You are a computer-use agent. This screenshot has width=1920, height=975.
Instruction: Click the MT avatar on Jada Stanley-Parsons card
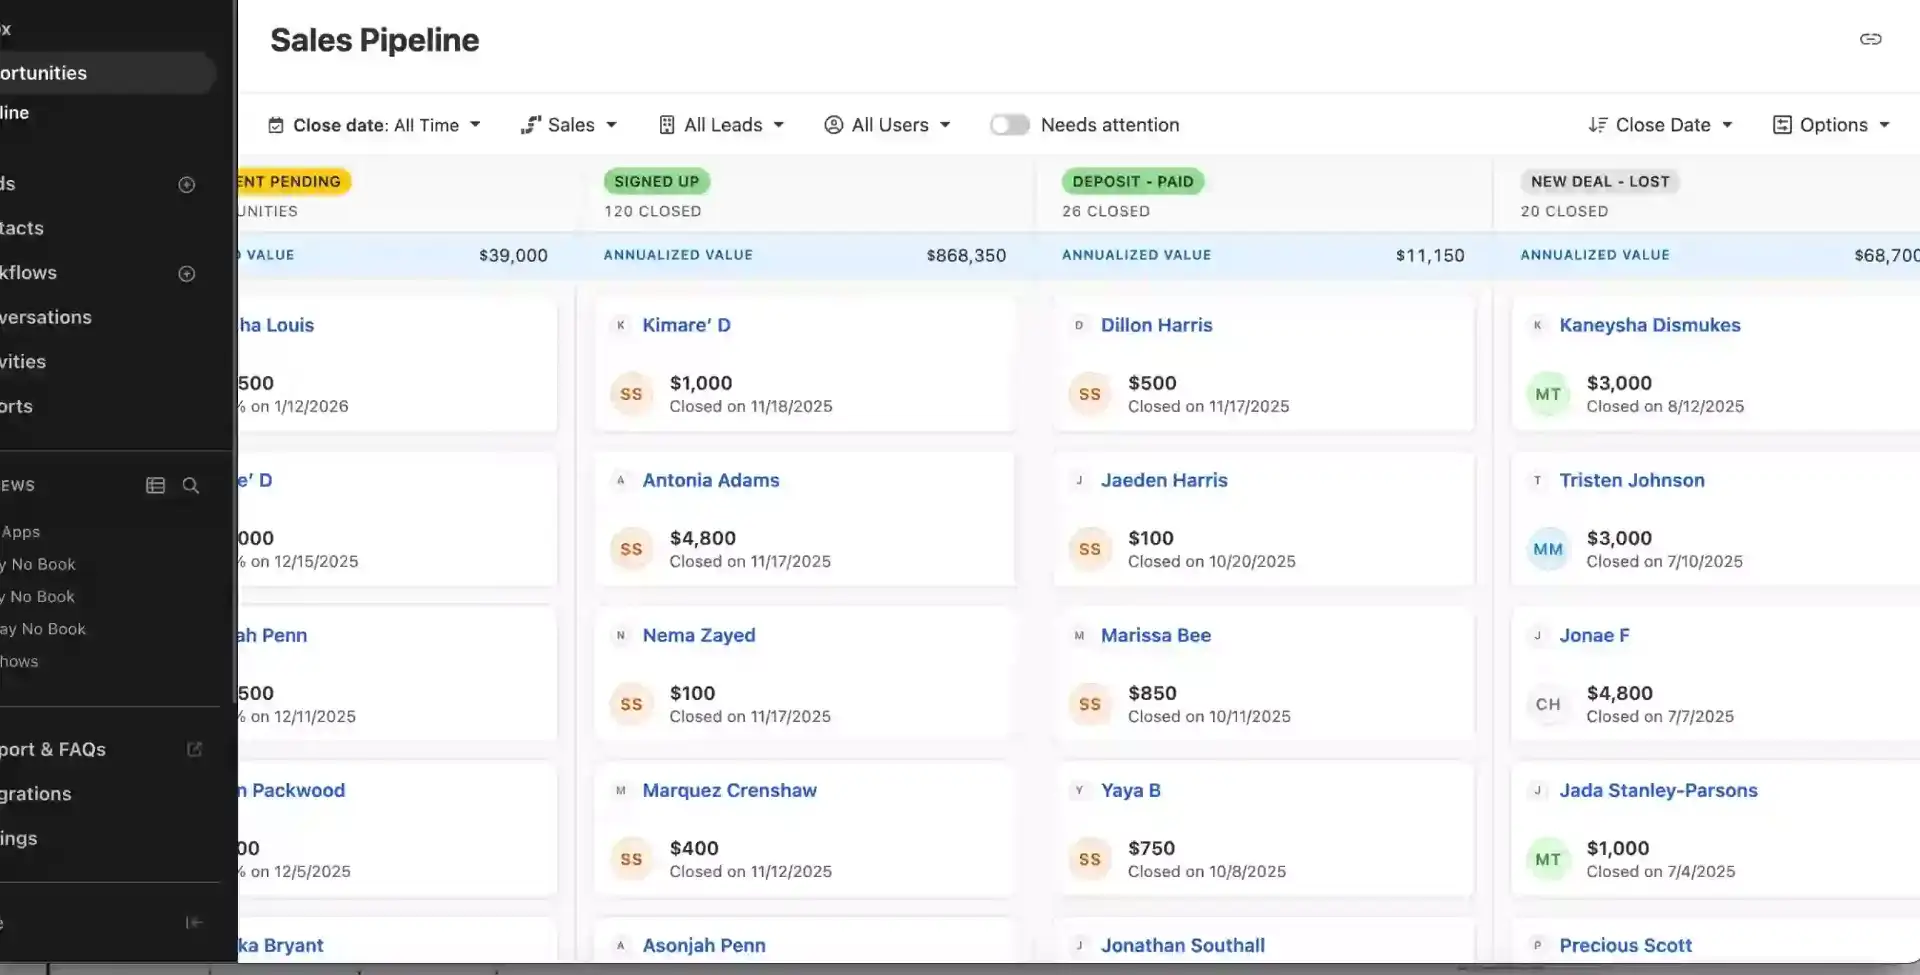pyautogui.click(x=1548, y=859)
